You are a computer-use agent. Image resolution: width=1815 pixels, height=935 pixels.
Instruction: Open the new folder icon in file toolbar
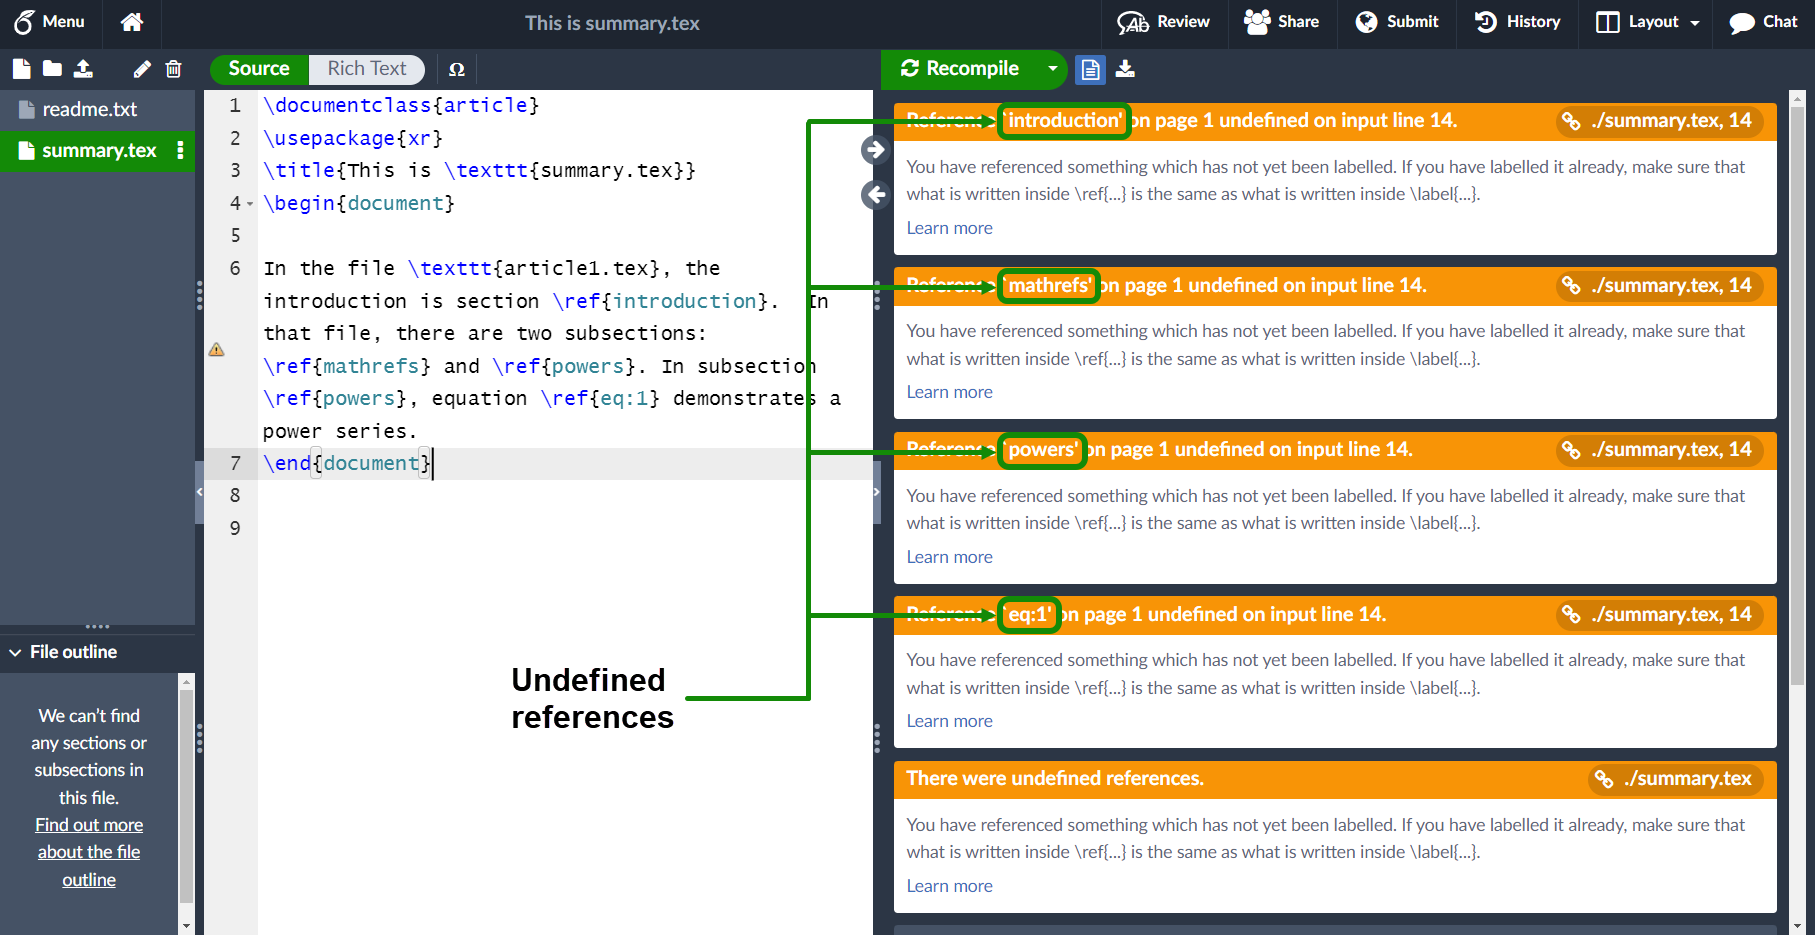[52, 69]
